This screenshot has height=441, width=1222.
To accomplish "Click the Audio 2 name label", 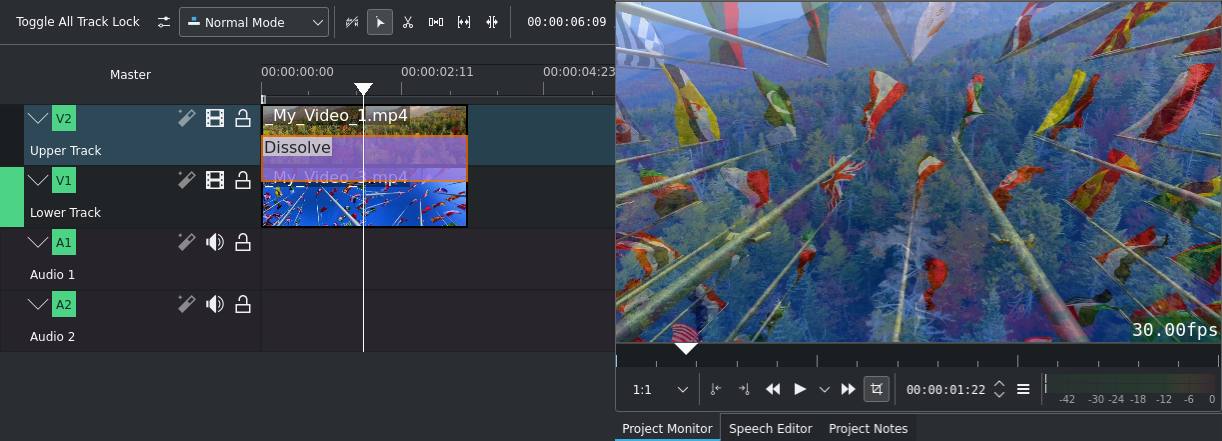I will [53, 337].
